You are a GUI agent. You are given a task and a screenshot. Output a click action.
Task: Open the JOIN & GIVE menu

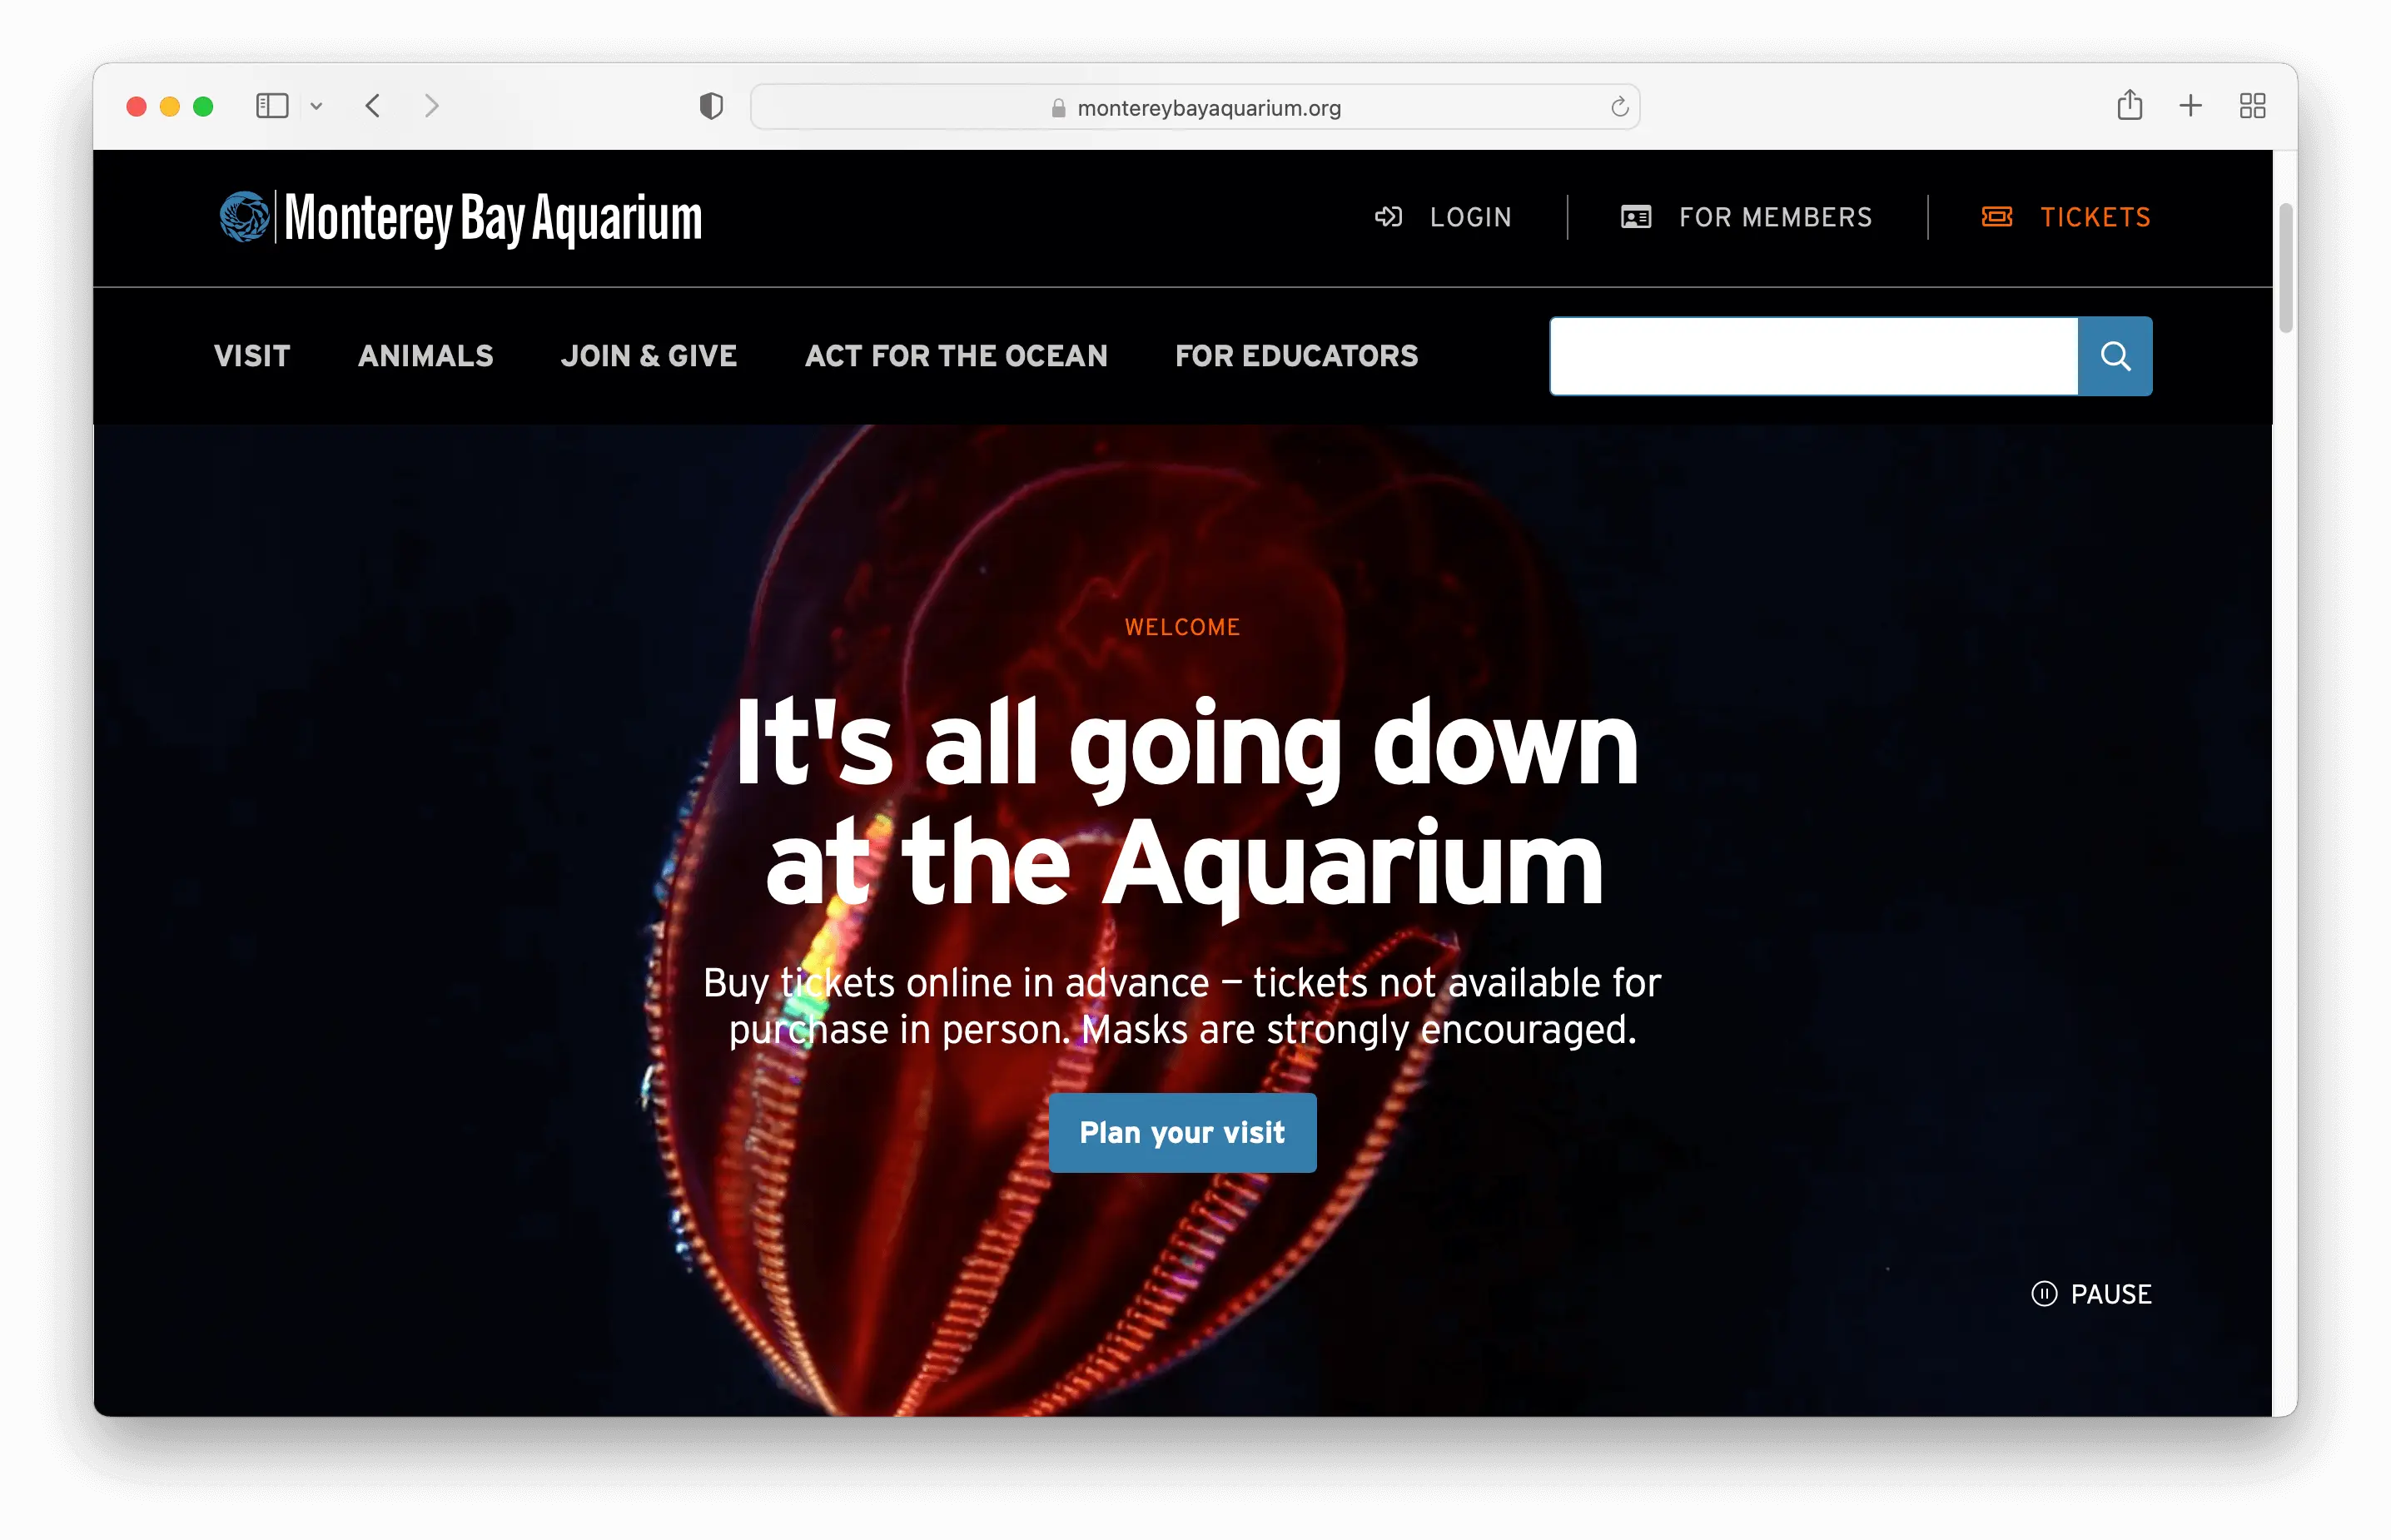pos(649,356)
